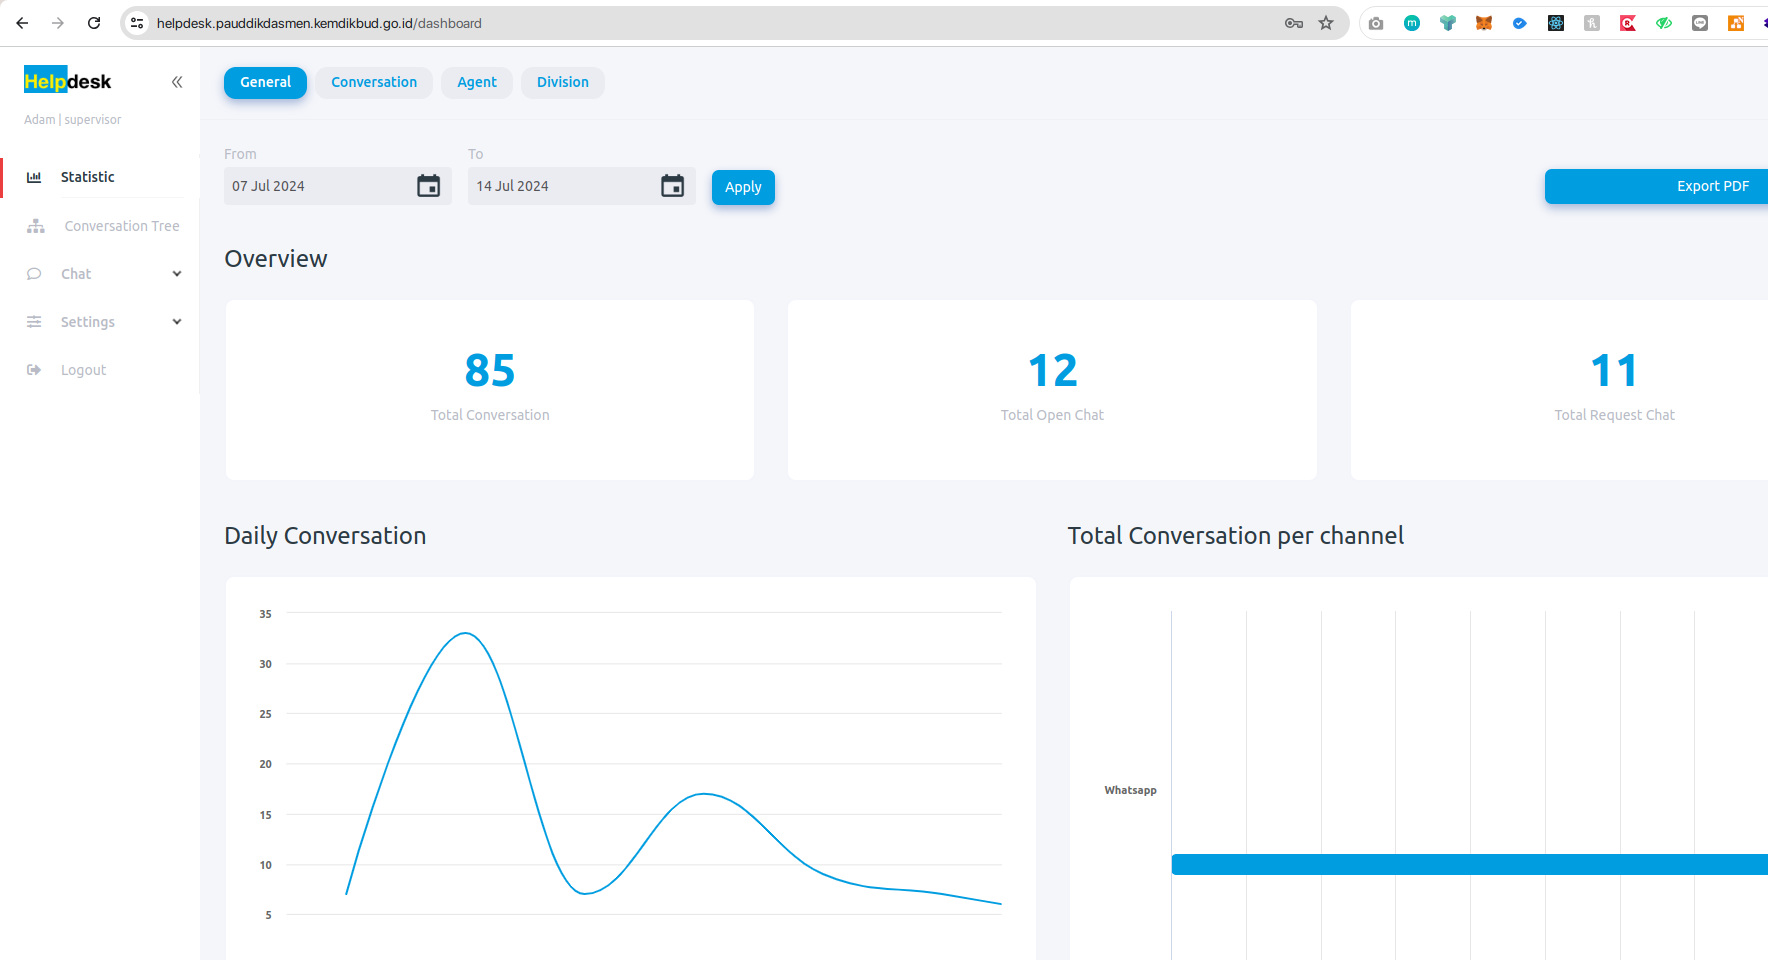Open the red 'R' extension icon
The width and height of the screenshot is (1768, 960).
1628,23
